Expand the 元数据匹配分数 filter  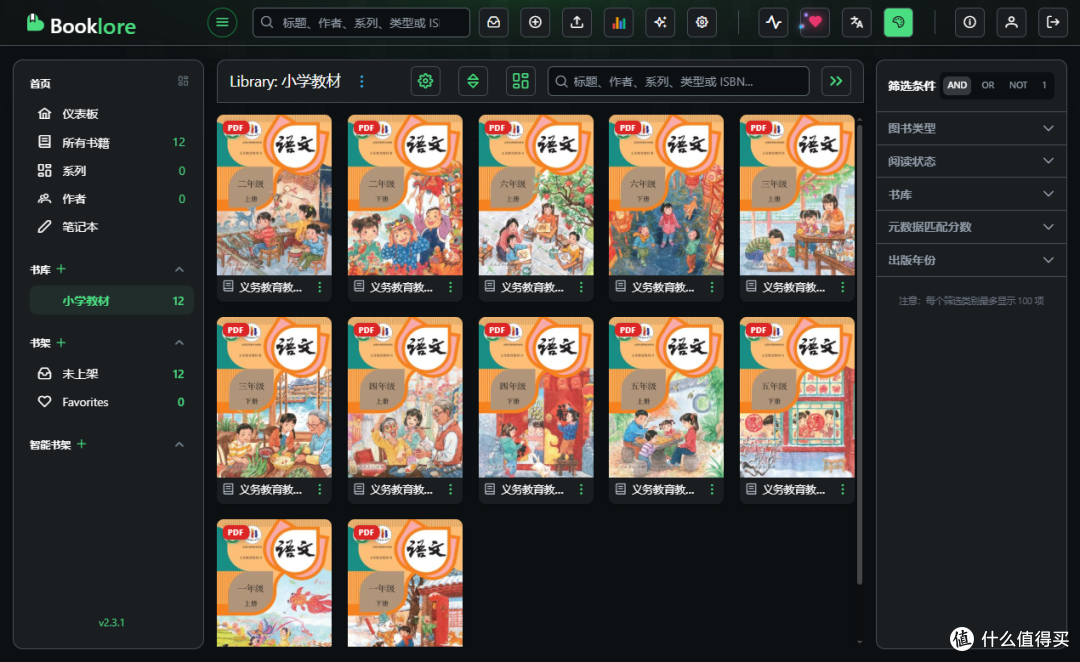(971, 227)
